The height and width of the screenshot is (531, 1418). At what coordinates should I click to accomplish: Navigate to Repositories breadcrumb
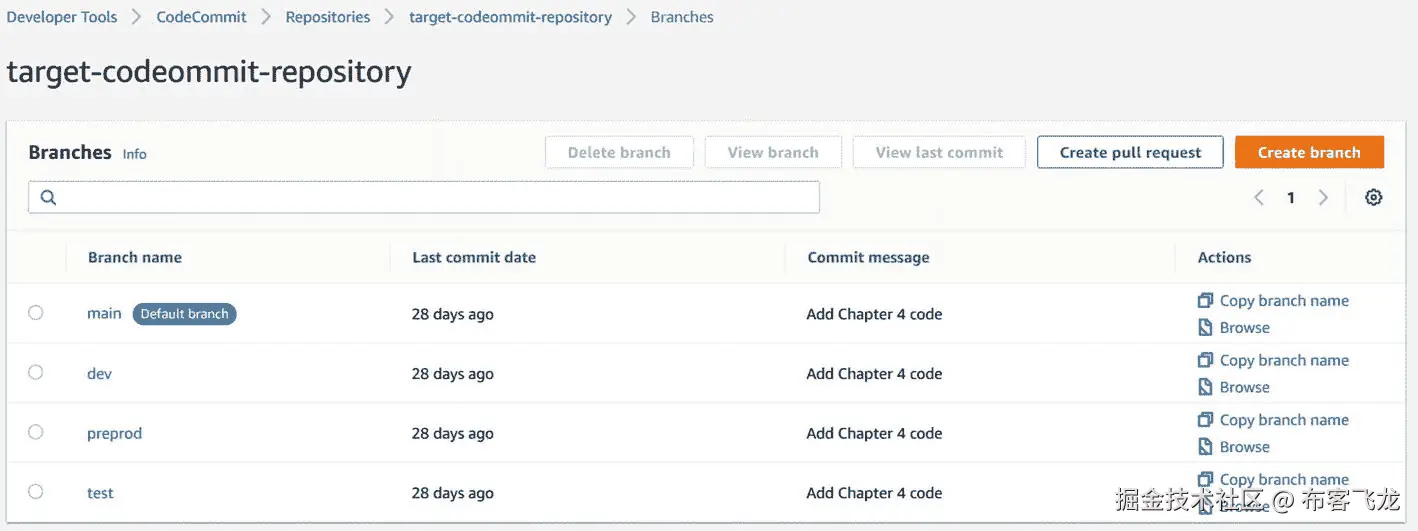point(327,17)
